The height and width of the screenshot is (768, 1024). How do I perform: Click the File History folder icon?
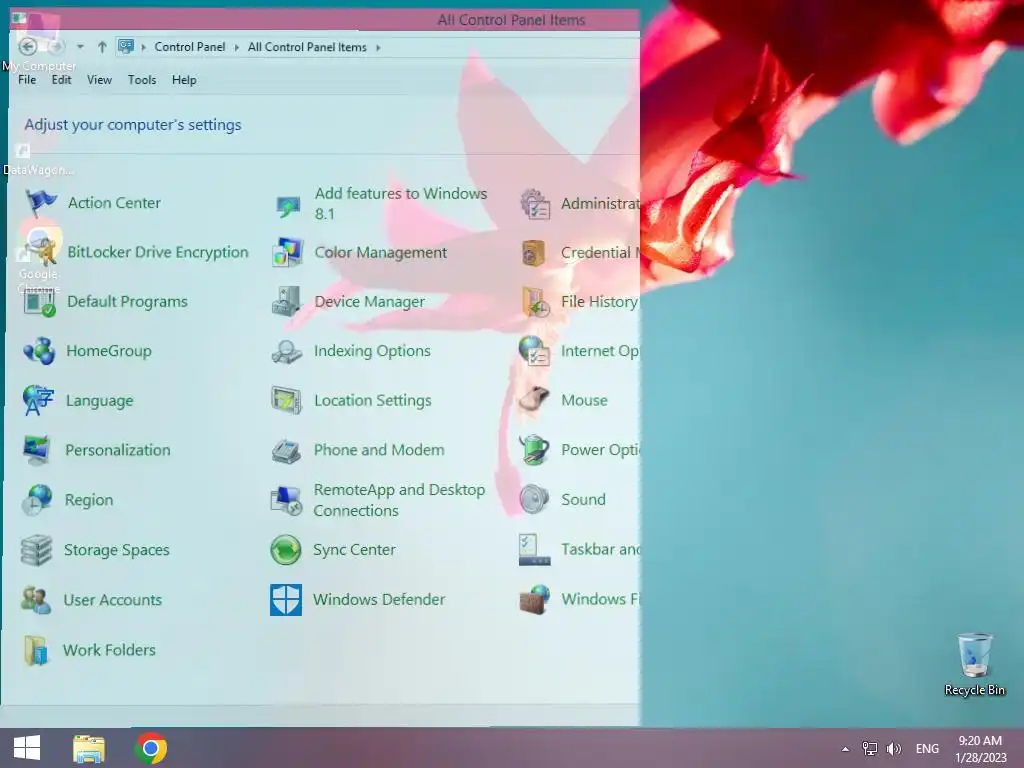[536, 302]
